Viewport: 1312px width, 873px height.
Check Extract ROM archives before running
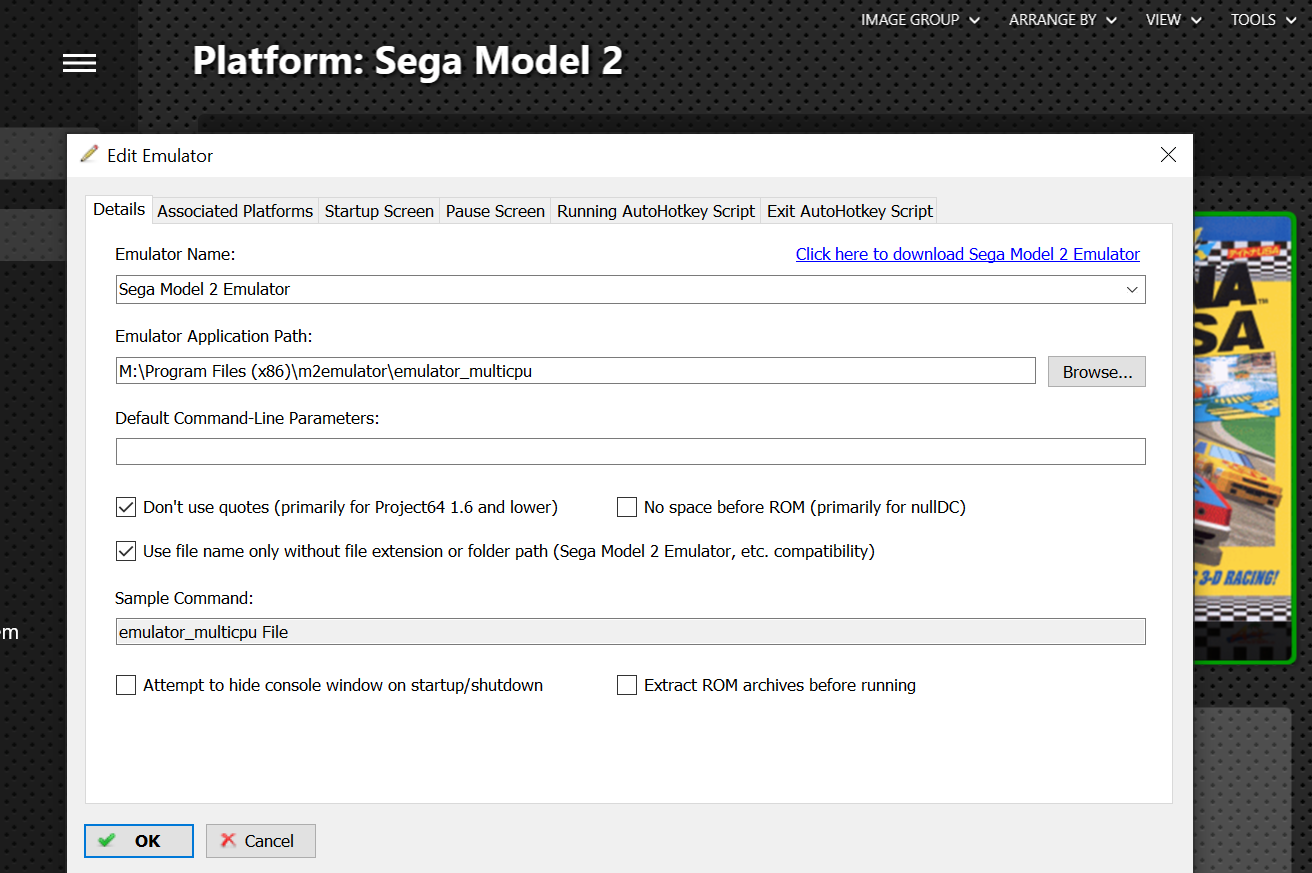(627, 685)
